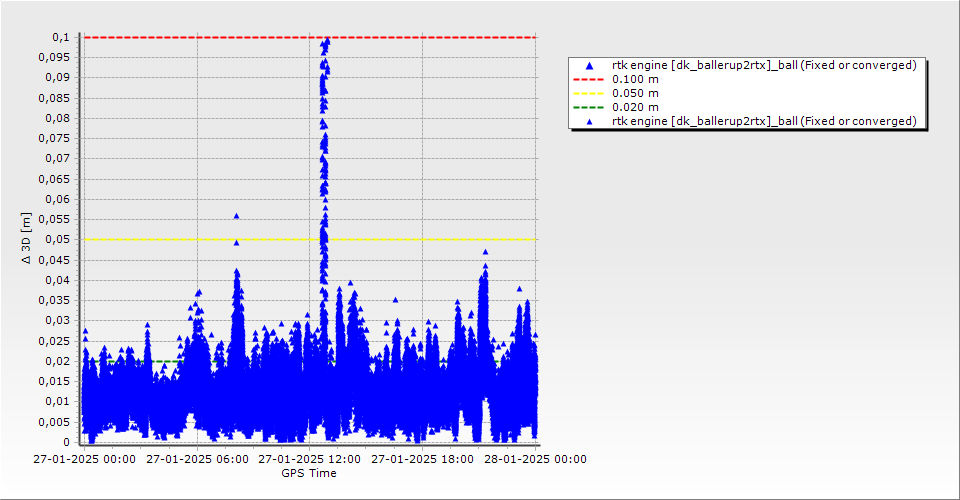The image size is (960, 500).
Task: Click the '0,02' y-axis tick label
Action: coord(58,361)
